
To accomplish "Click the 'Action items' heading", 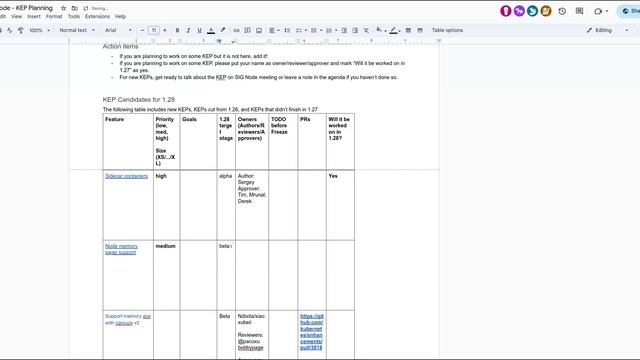I will pyautogui.click(x=120, y=47).
